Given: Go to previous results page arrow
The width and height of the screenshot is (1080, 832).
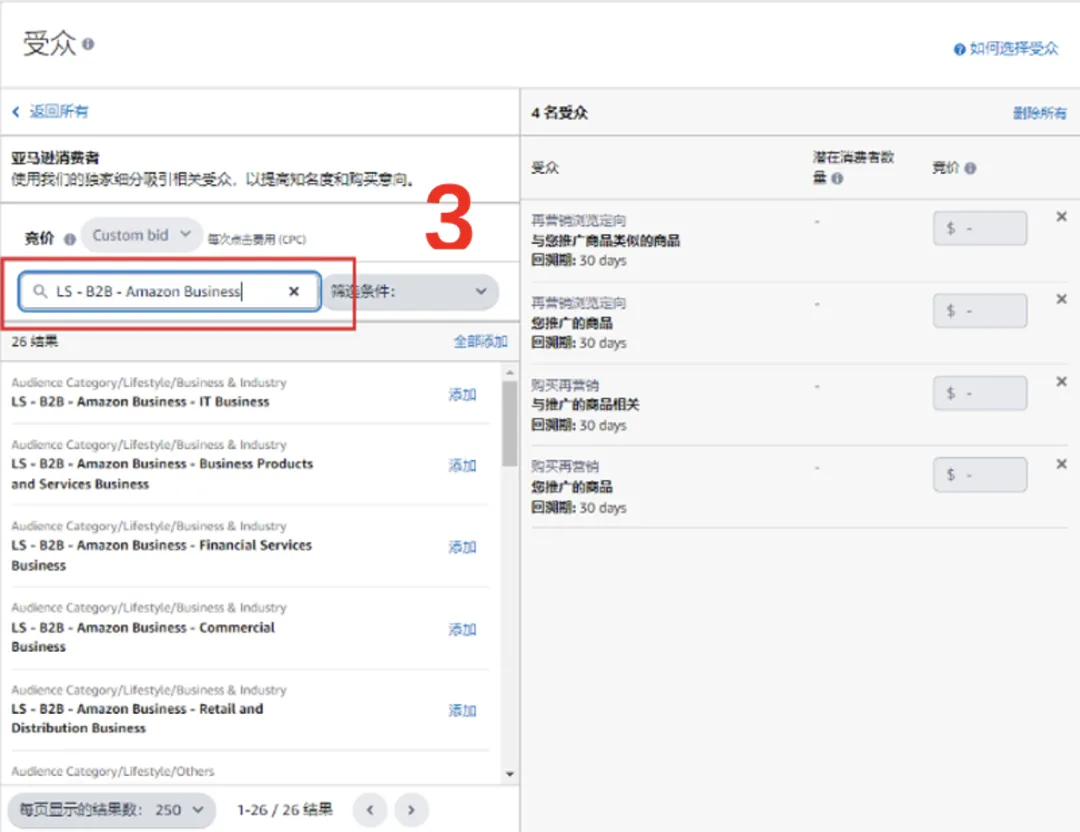Looking at the screenshot, I should pos(369,809).
